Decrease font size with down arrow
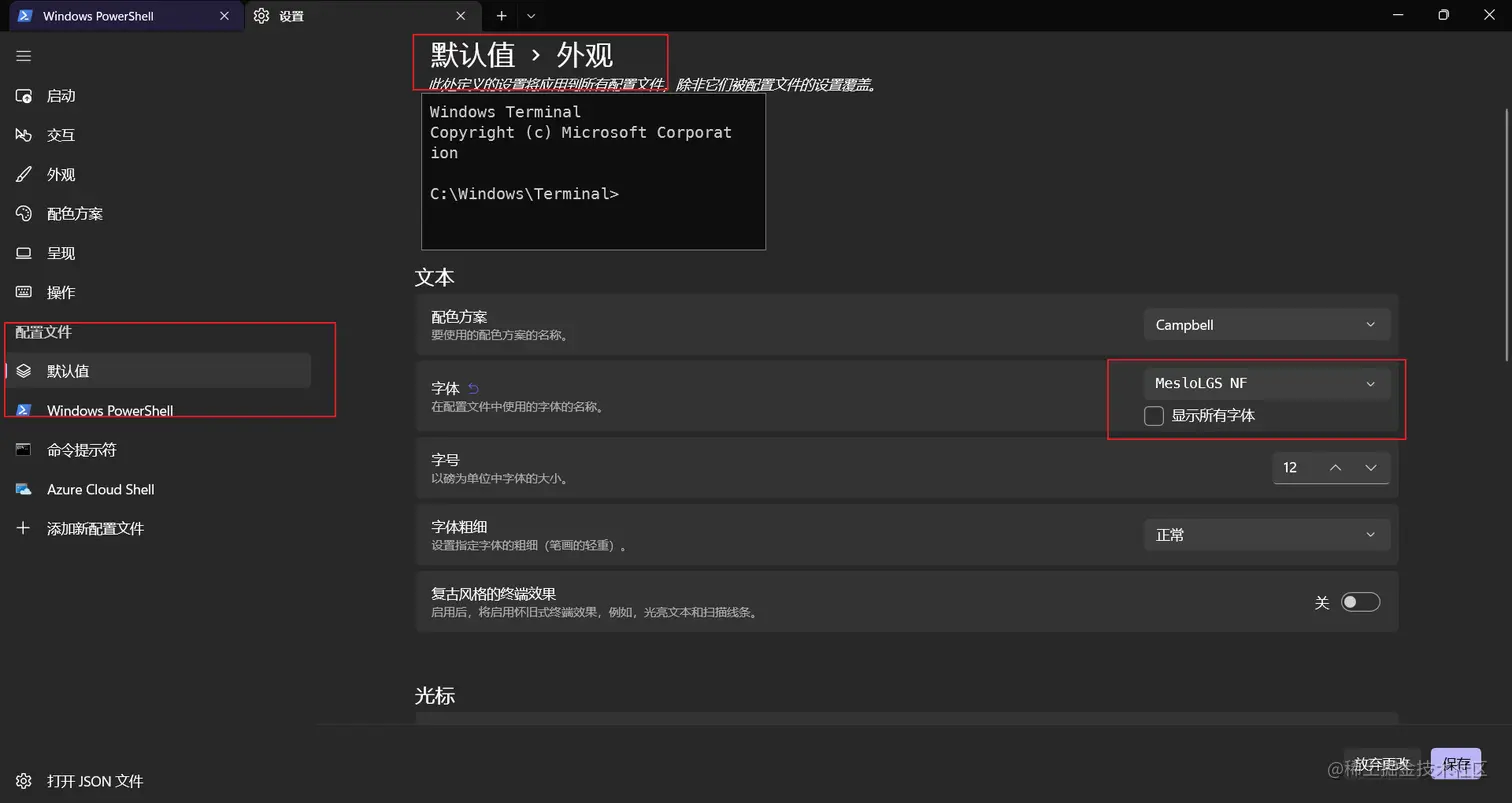The width and height of the screenshot is (1512, 803). [x=1371, y=468]
